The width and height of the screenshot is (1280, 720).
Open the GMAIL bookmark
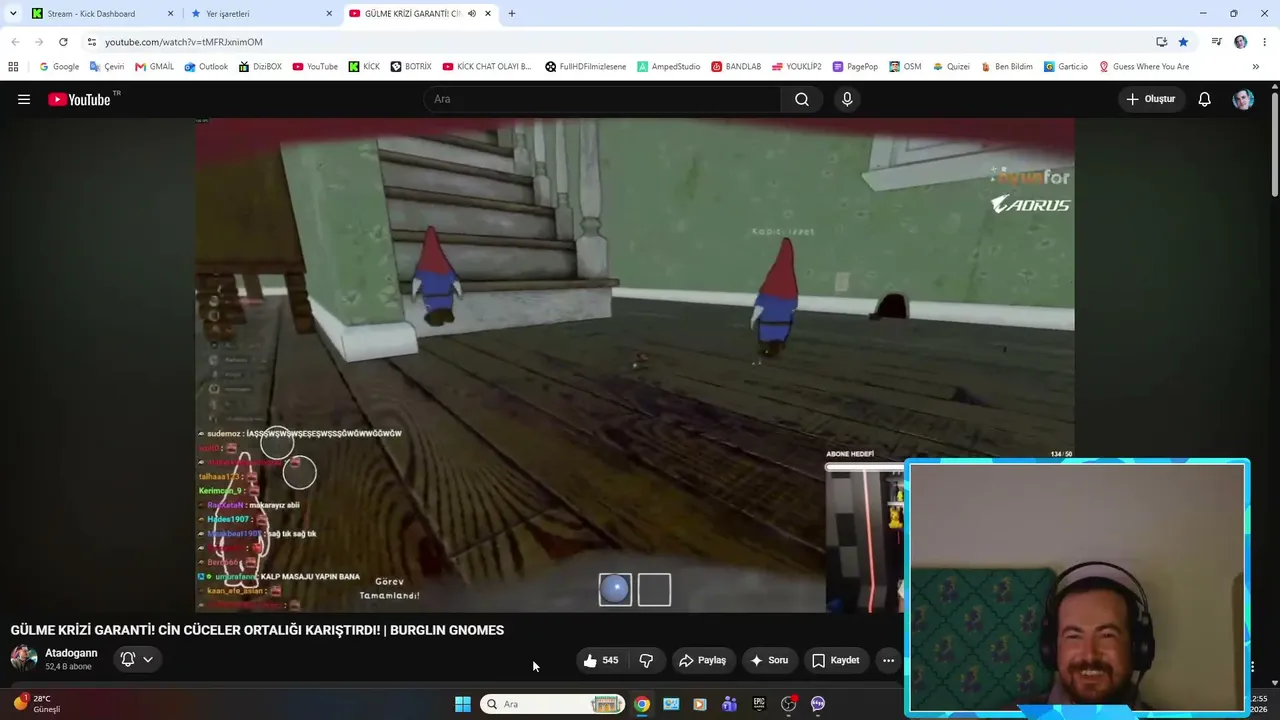155,67
